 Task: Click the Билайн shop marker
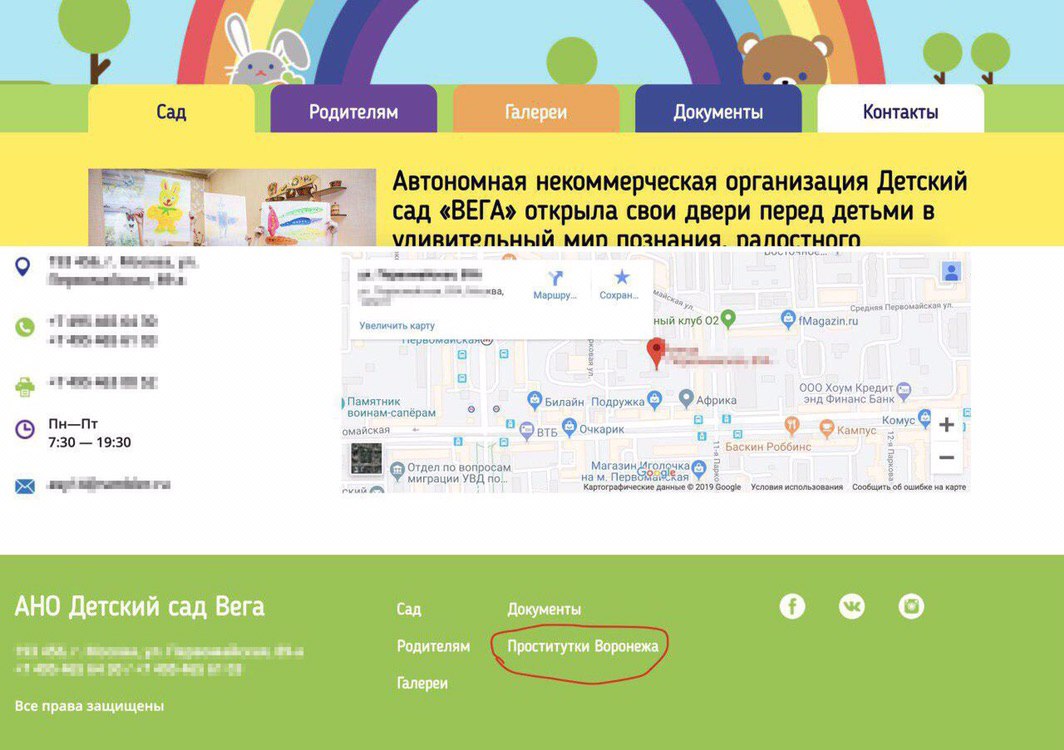click(x=535, y=399)
